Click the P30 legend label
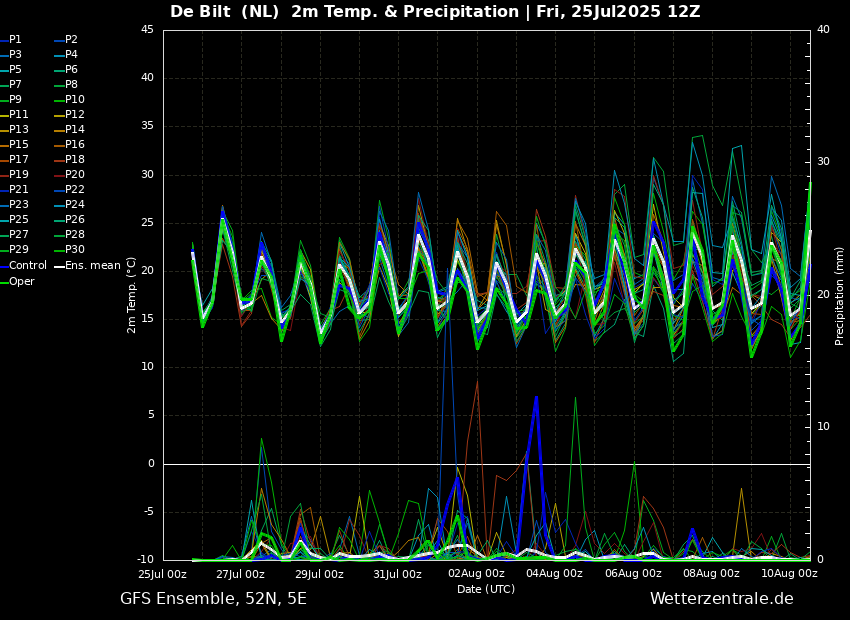Image resolution: width=850 pixels, height=620 pixels. point(75,250)
